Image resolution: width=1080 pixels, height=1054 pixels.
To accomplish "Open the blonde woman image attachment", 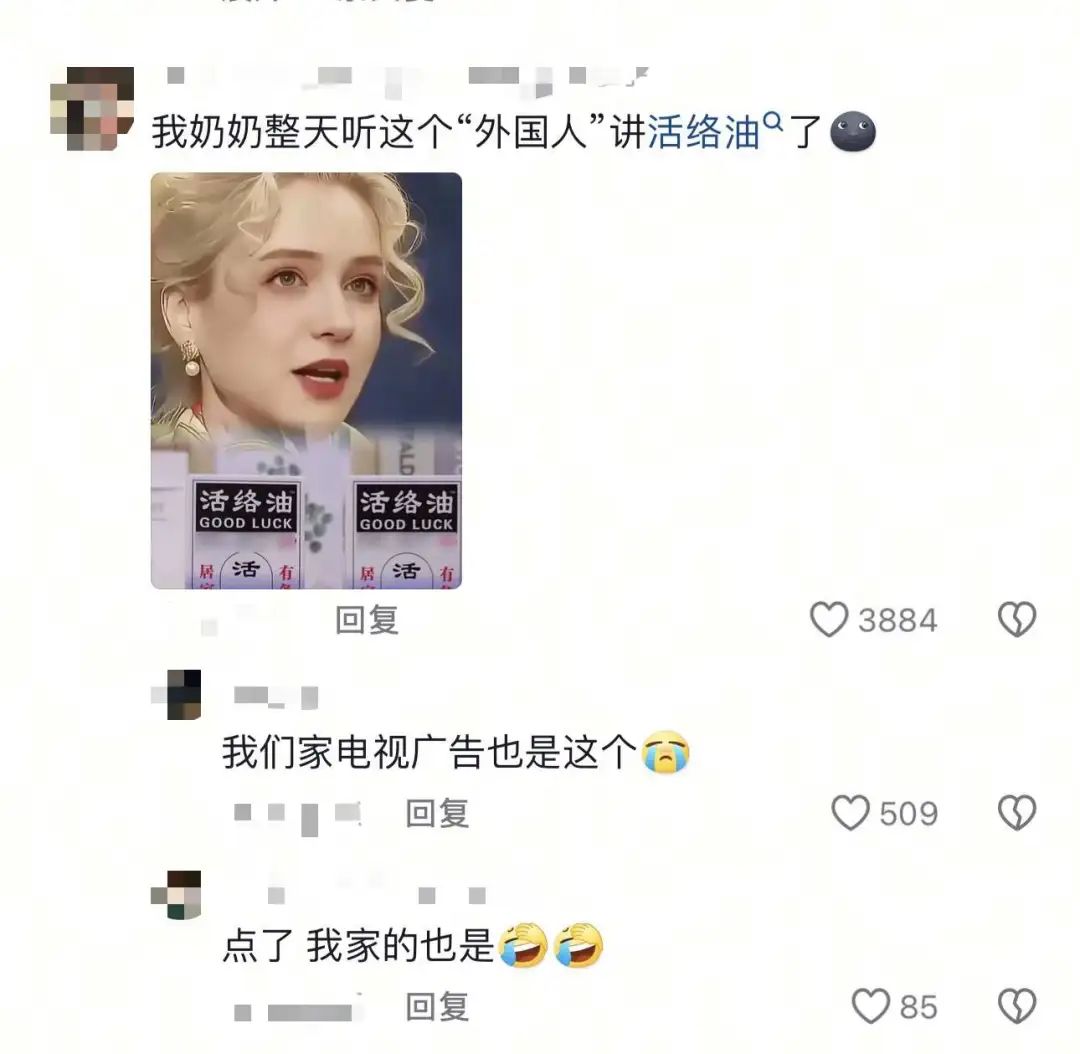I will coord(306,380).
